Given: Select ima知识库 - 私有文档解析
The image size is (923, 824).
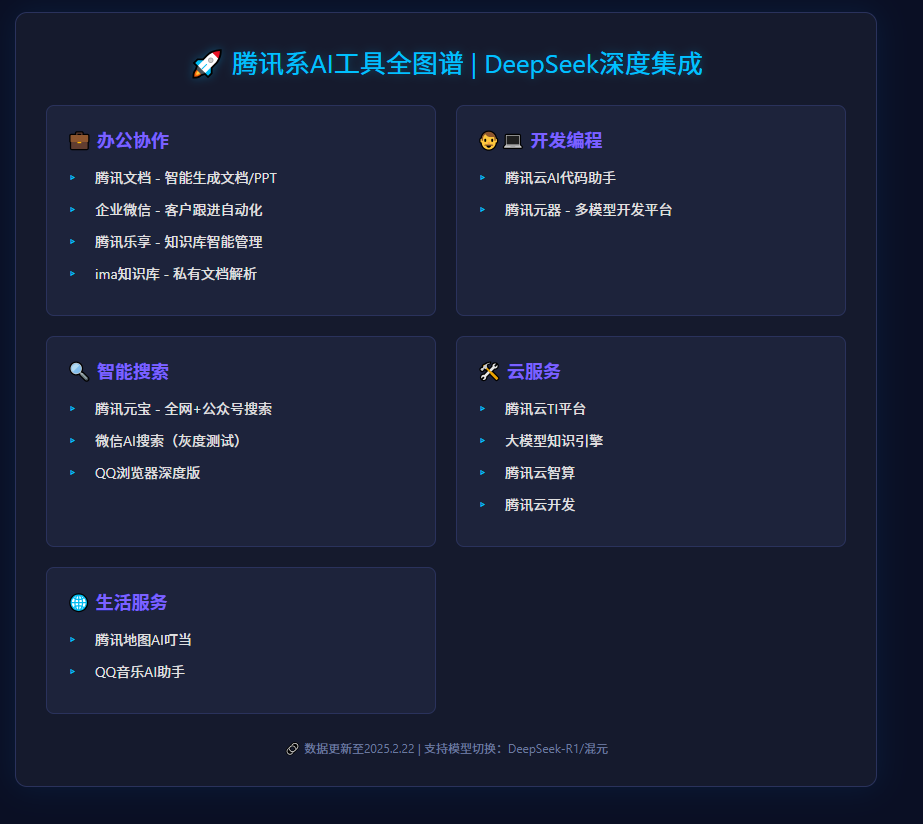Looking at the screenshot, I should [176, 274].
